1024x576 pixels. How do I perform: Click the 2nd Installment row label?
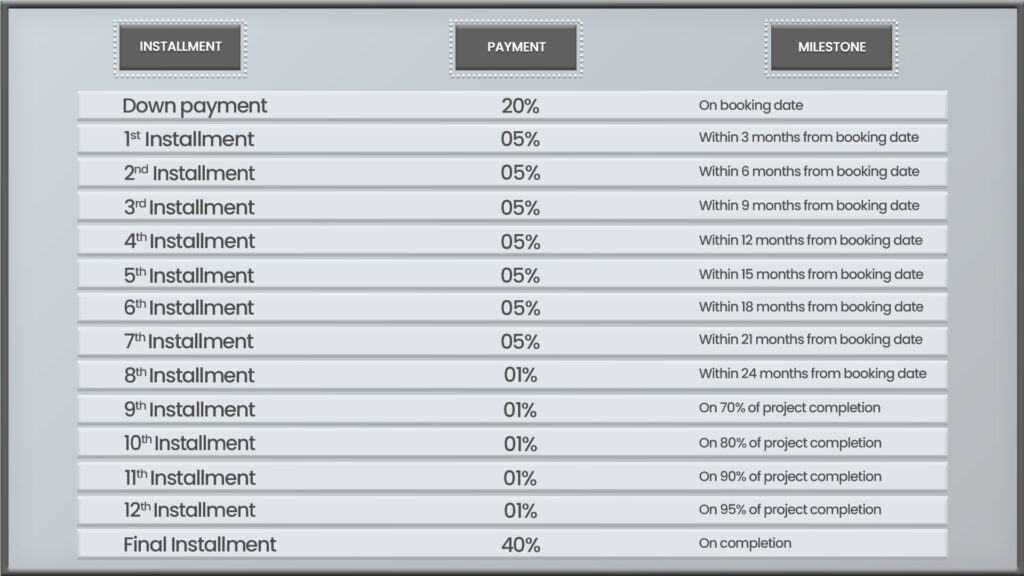(x=189, y=173)
